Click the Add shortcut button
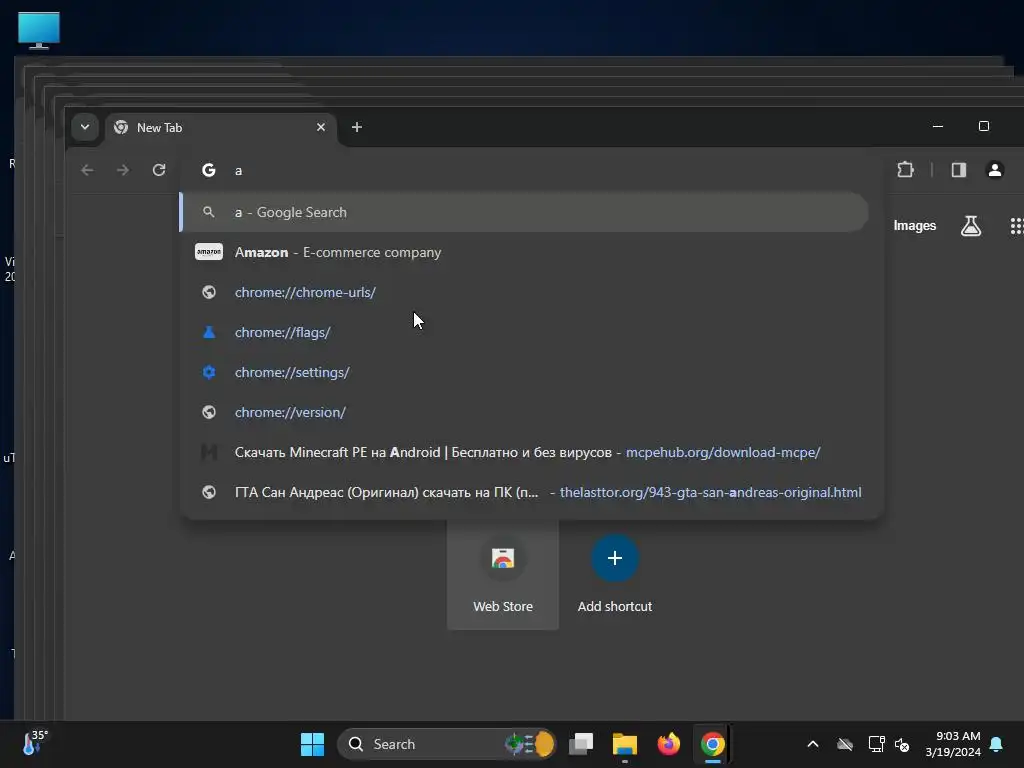Viewport: 1024px width, 768px height. click(615, 575)
